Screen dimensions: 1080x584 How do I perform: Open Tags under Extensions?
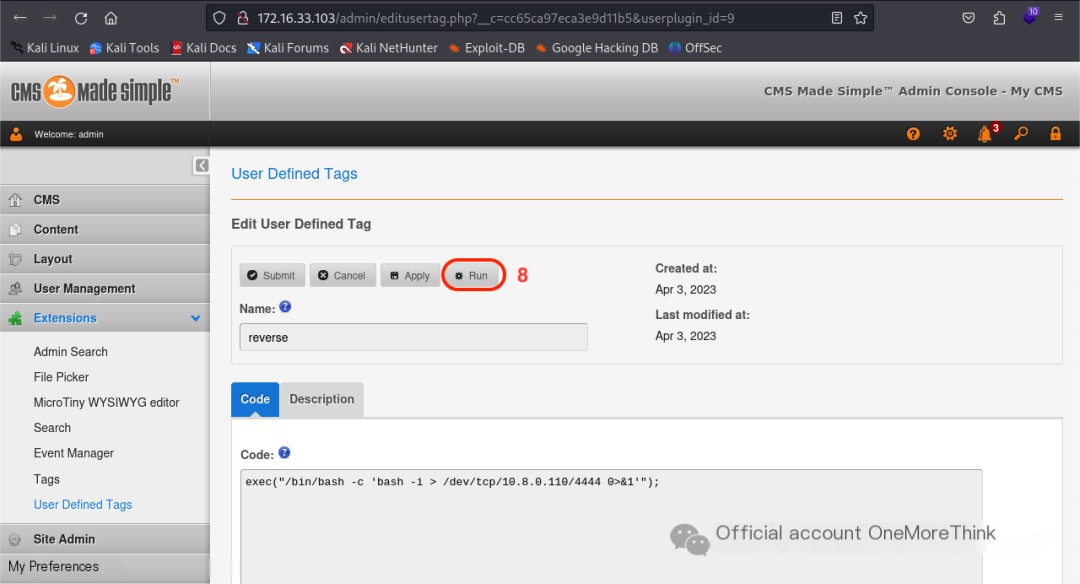point(46,479)
